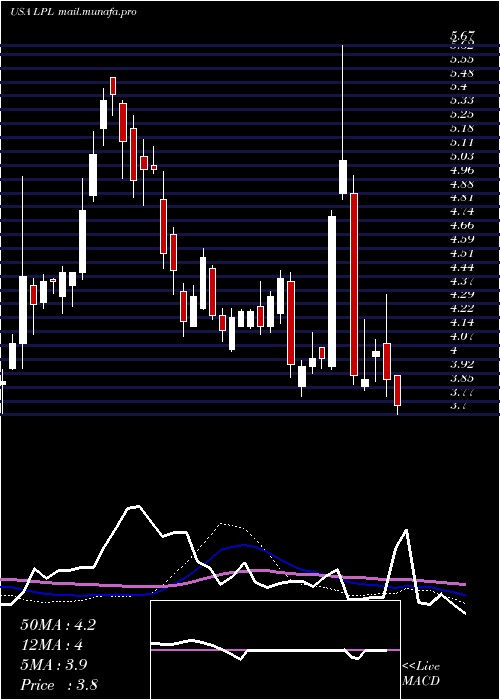Select the 5.11 price level label
Viewport: 500px width, 700px height.
462,142
